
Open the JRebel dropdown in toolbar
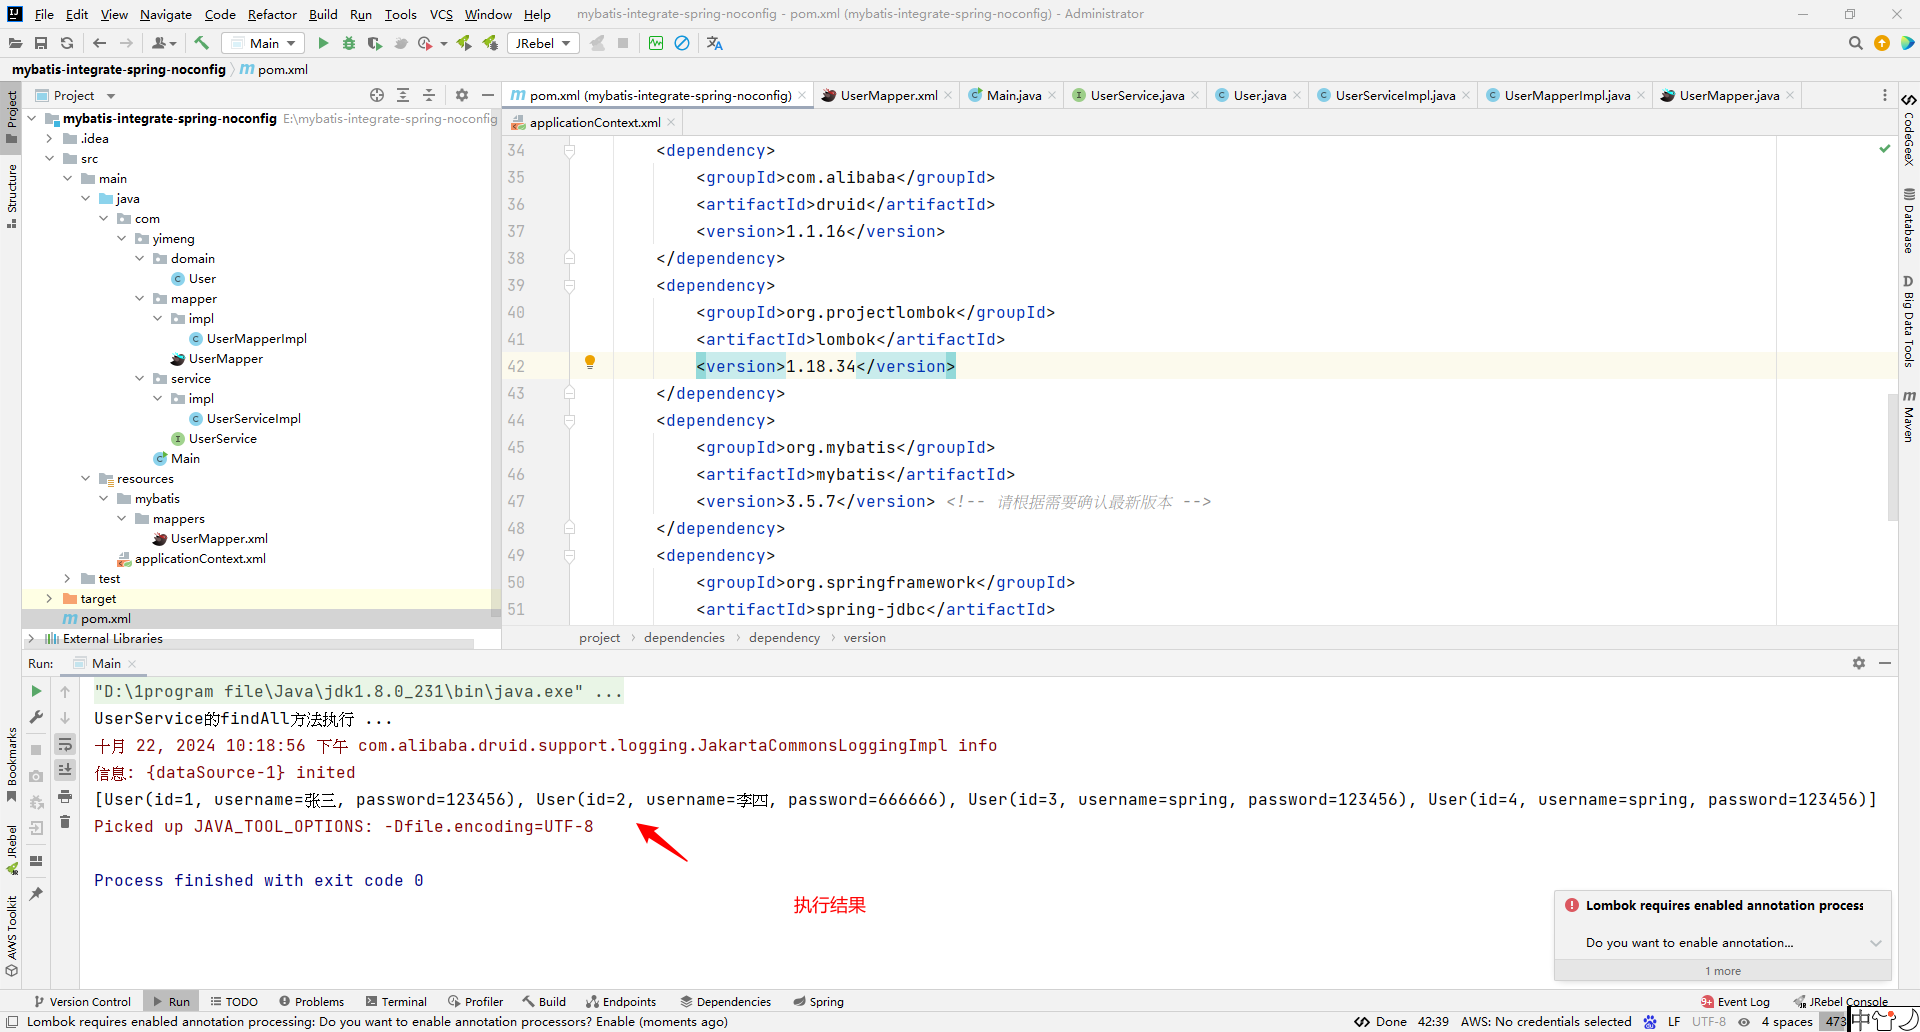(x=543, y=43)
